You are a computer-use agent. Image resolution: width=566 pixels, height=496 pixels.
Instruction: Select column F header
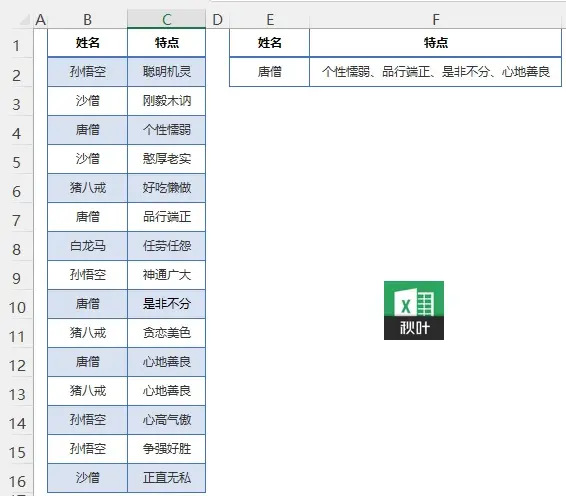(435, 19)
